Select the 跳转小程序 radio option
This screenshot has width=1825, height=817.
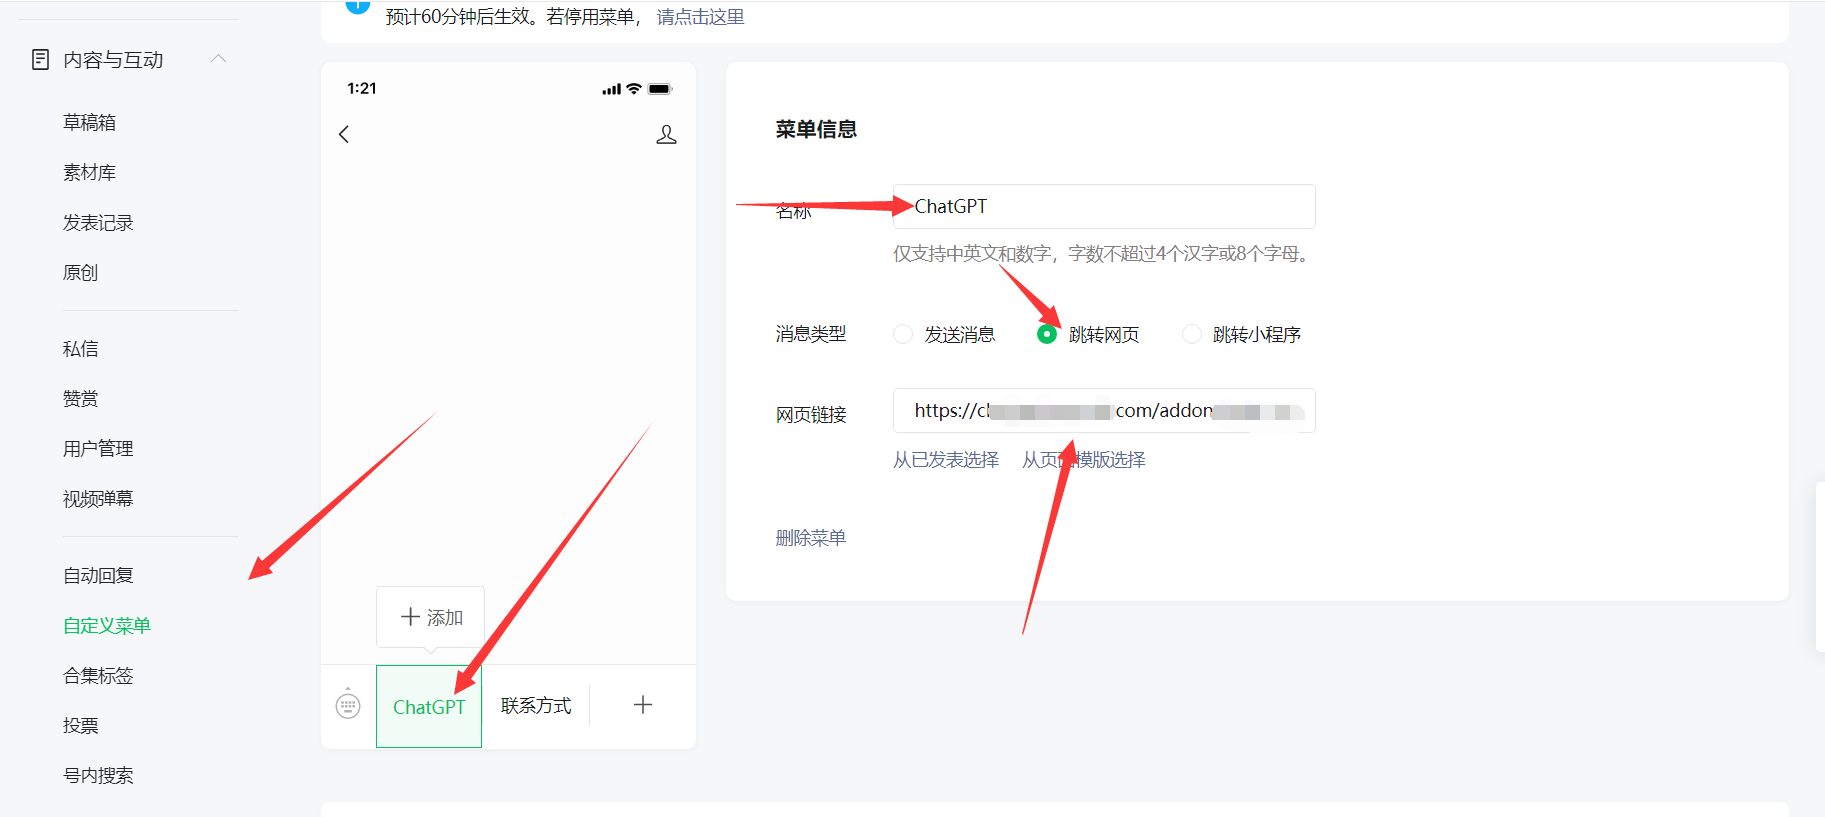(1191, 334)
